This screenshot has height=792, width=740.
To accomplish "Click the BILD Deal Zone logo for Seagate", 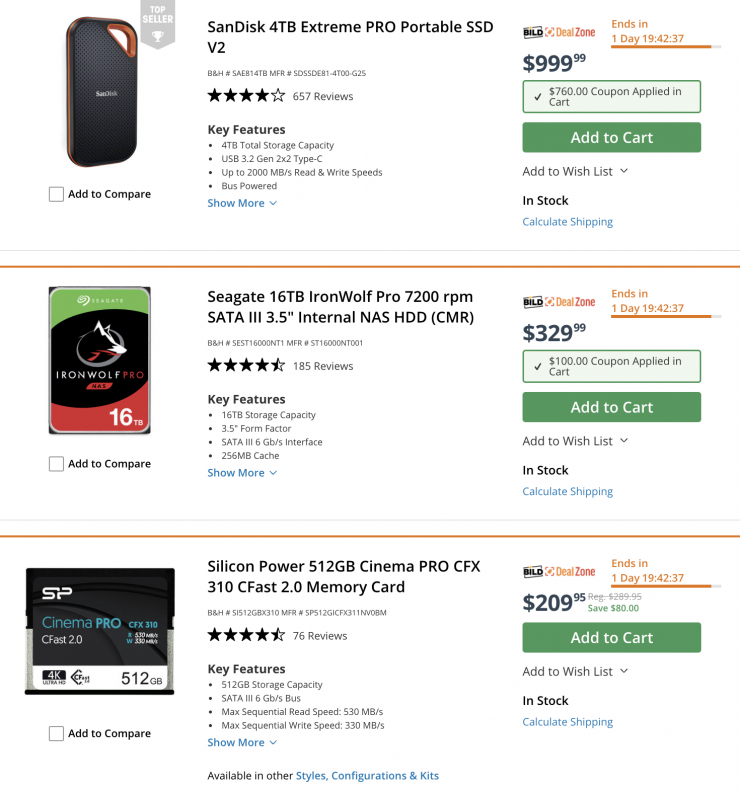I will [x=559, y=301].
